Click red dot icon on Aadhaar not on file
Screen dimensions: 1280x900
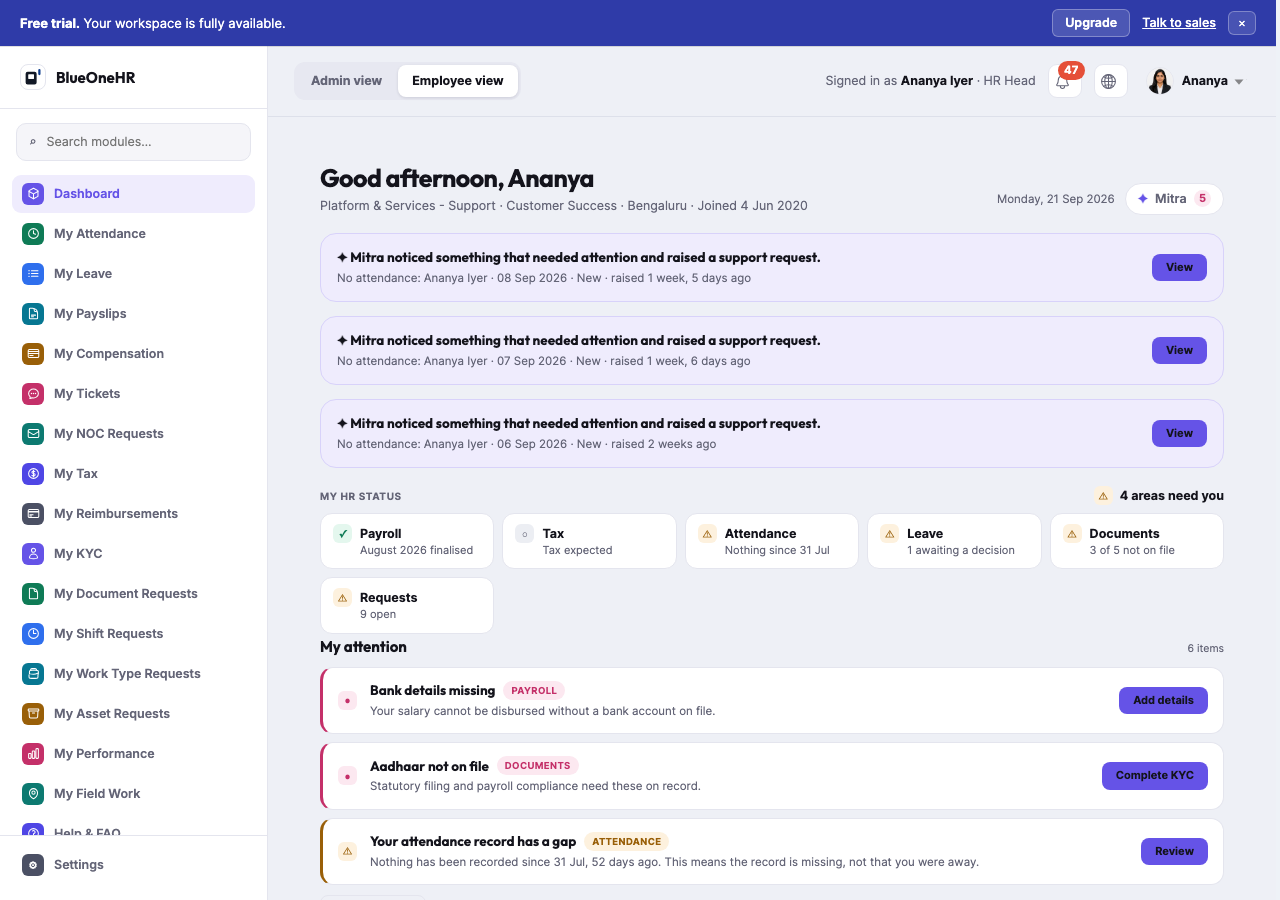coord(348,776)
